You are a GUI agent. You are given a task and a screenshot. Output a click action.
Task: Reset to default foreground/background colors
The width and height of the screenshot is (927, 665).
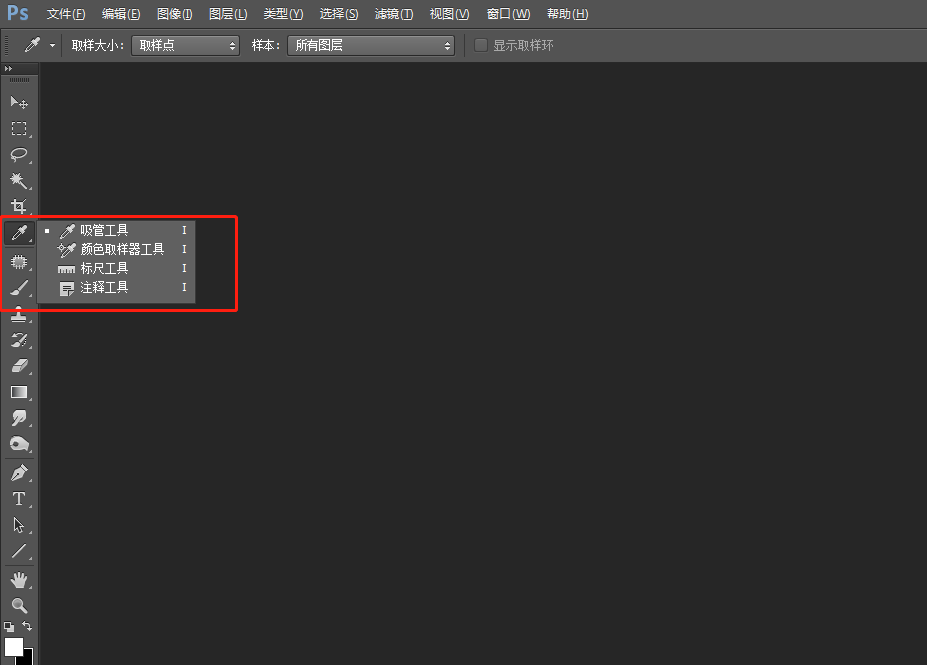9,627
